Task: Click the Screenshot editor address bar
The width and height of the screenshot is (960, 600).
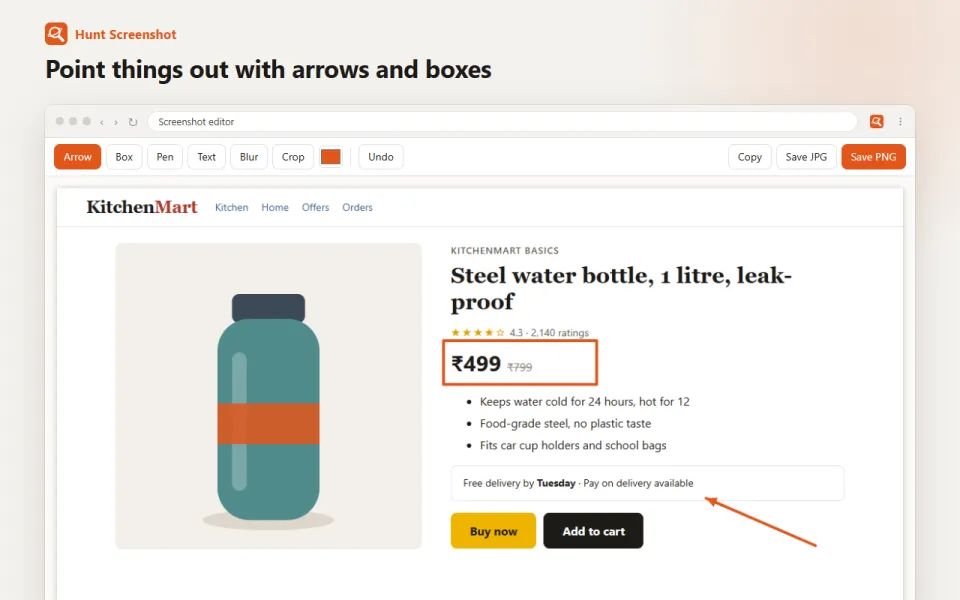Action: click(502, 122)
